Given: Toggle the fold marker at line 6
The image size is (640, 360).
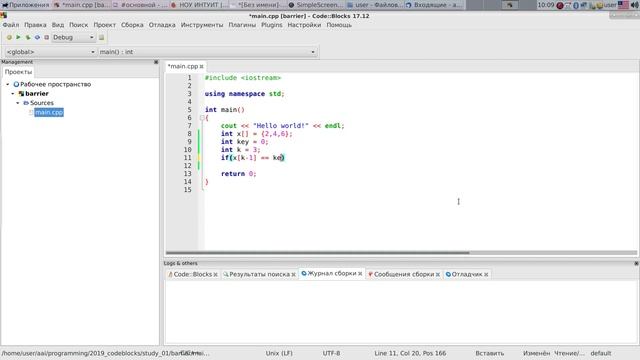Looking at the screenshot, I should tap(202, 118).
